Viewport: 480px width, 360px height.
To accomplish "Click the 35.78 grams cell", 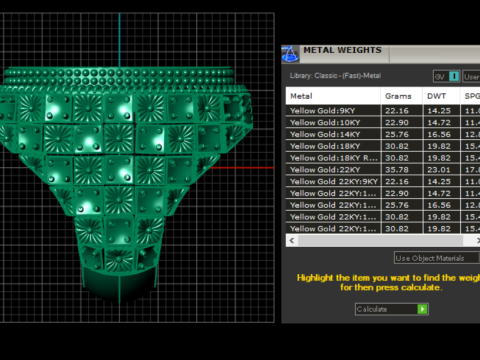I will (x=402, y=170).
